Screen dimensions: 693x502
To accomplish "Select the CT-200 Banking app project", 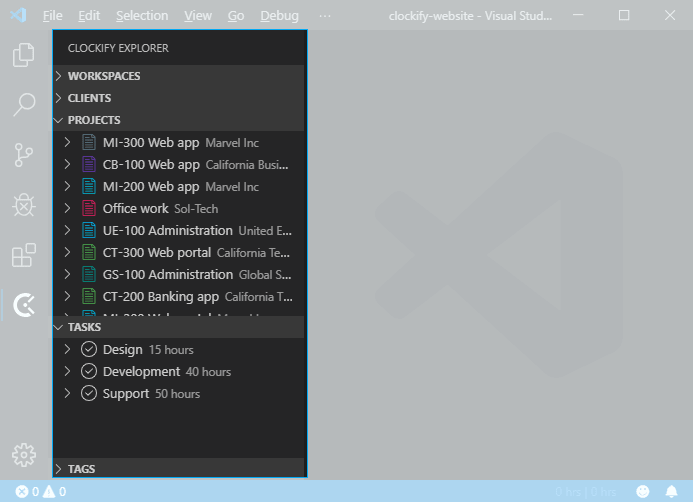I will tap(179, 297).
